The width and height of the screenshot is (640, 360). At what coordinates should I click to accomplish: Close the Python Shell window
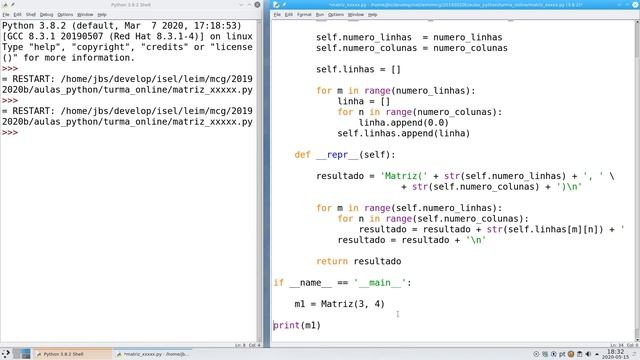[257, 4]
